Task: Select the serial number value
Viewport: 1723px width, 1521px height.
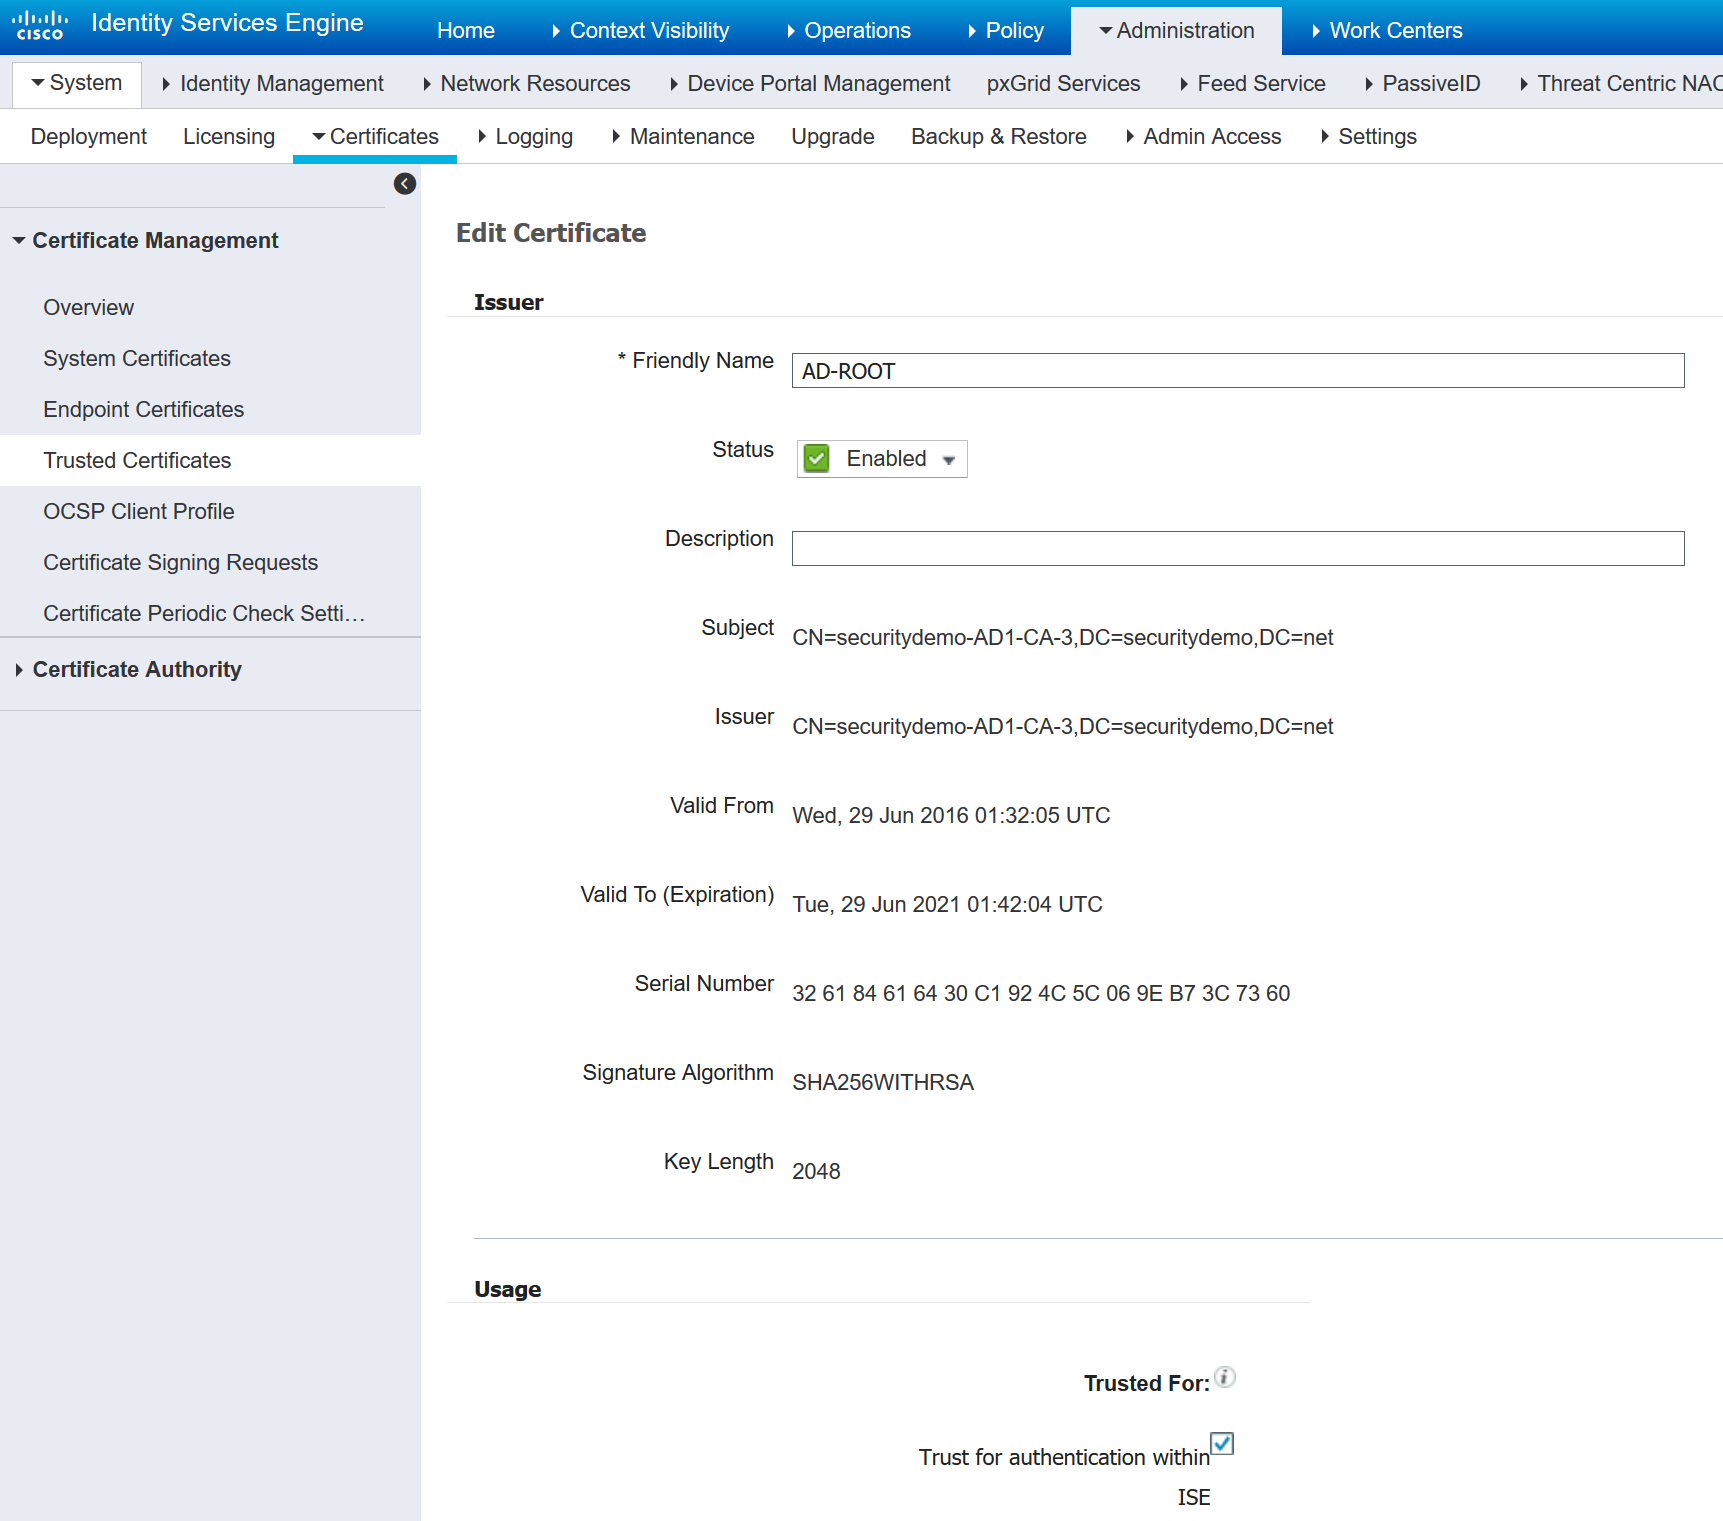Action: (1041, 994)
